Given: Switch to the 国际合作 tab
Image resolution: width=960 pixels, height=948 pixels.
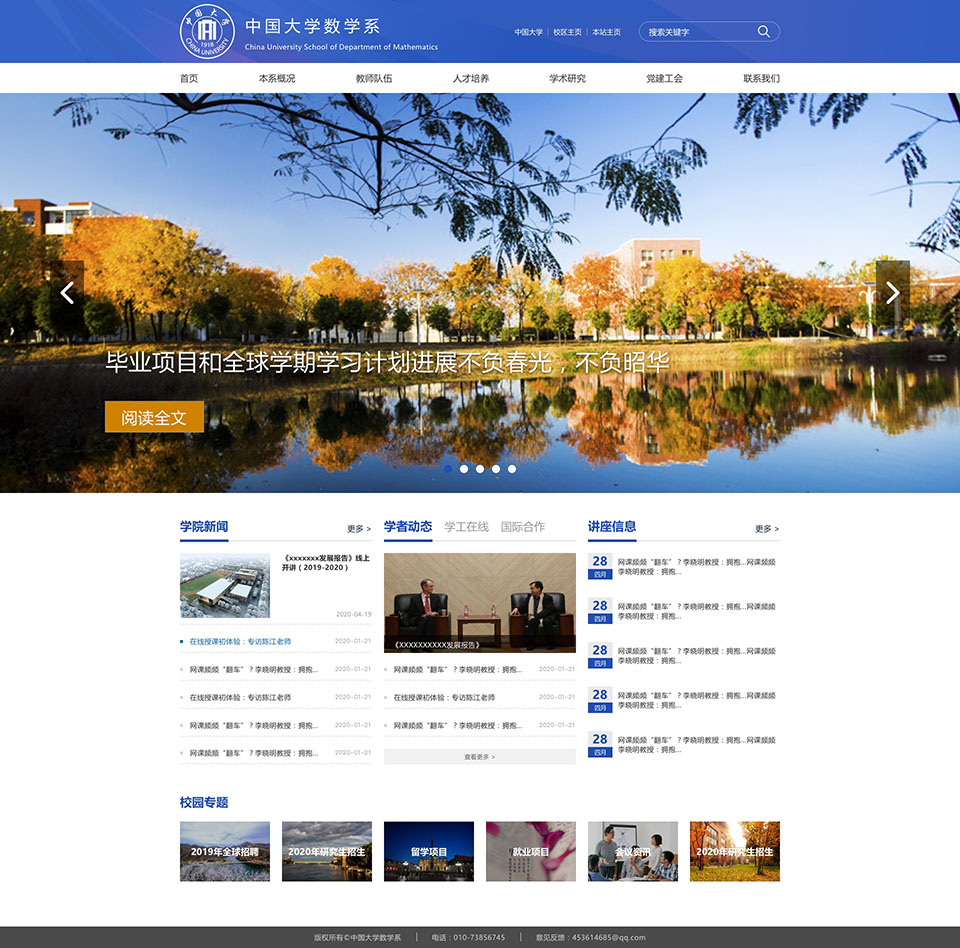Looking at the screenshot, I should 523,527.
